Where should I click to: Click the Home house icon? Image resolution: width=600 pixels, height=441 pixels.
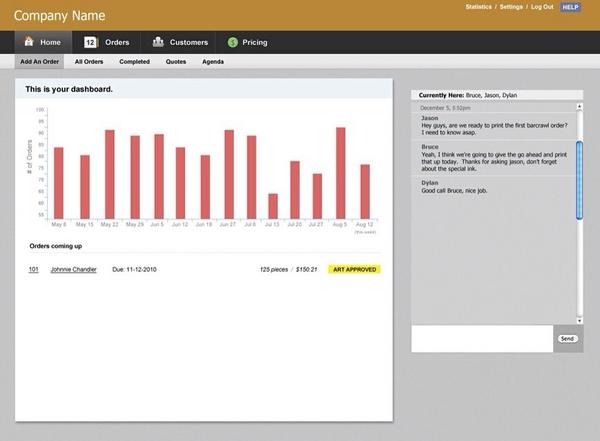click(29, 41)
